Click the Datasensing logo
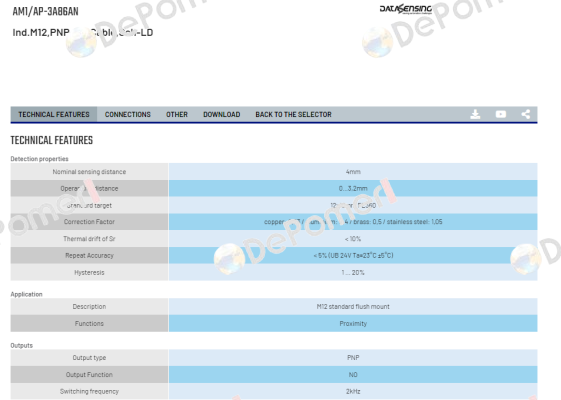Screen dimensions: 561x400 tap(406, 9)
